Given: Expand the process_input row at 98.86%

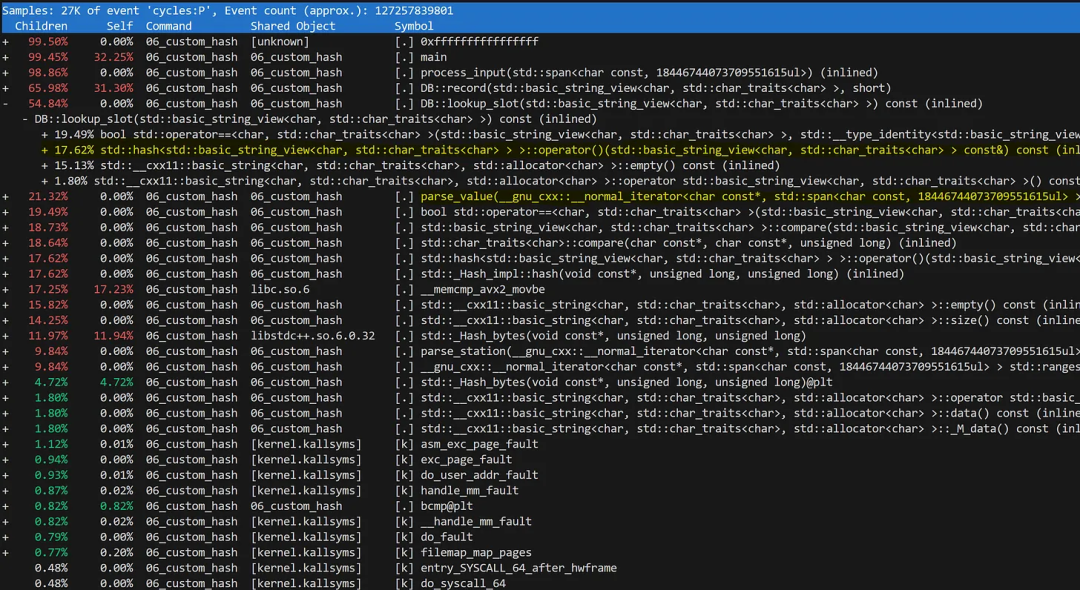Looking at the screenshot, I should coord(6,73).
